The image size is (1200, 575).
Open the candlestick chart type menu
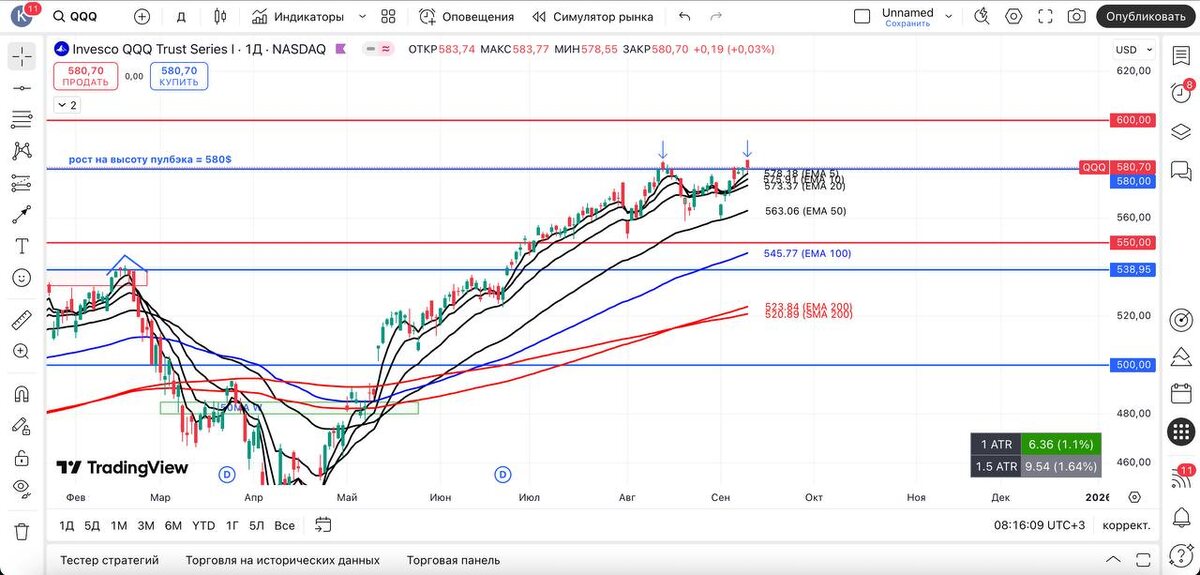coord(221,17)
